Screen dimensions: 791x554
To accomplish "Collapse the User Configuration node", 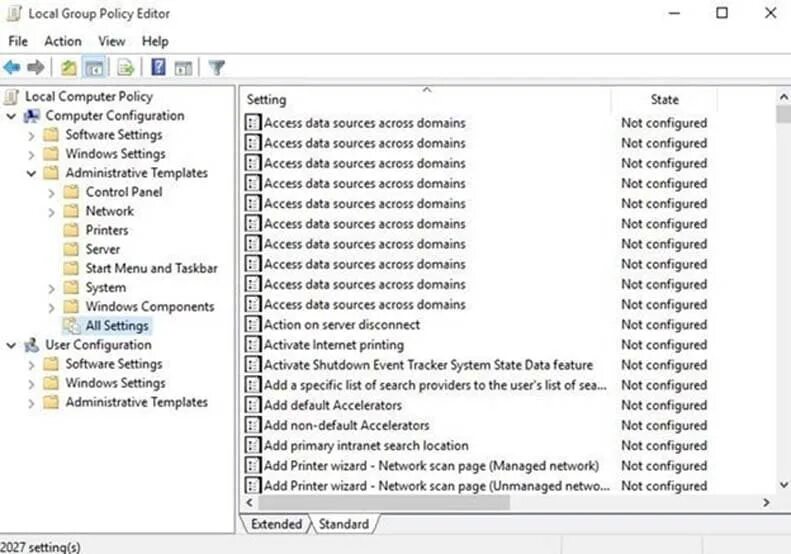I will tap(11, 346).
